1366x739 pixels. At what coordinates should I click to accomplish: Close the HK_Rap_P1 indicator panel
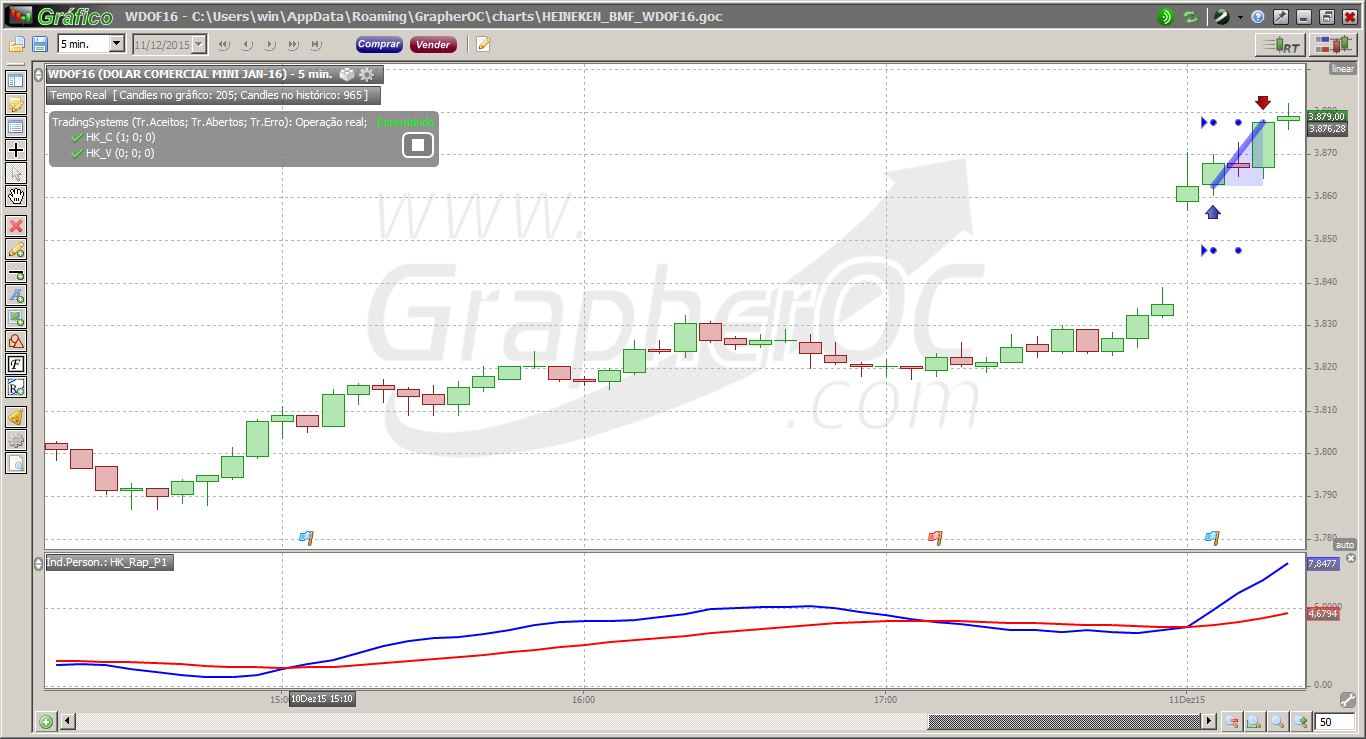tap(1350, 558)
